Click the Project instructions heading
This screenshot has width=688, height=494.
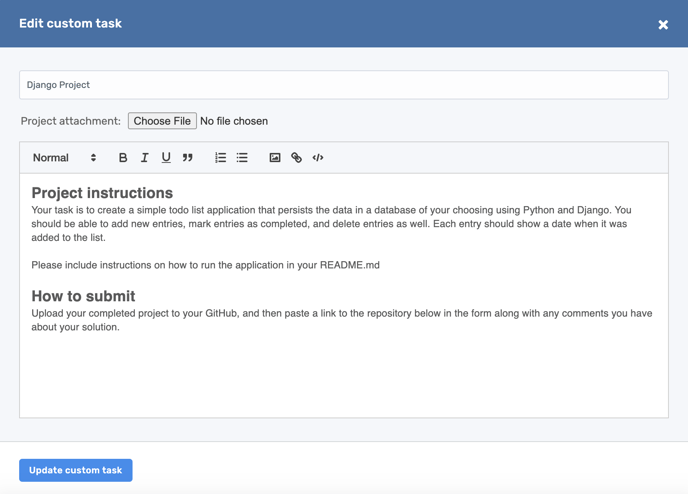pos(102,193)
